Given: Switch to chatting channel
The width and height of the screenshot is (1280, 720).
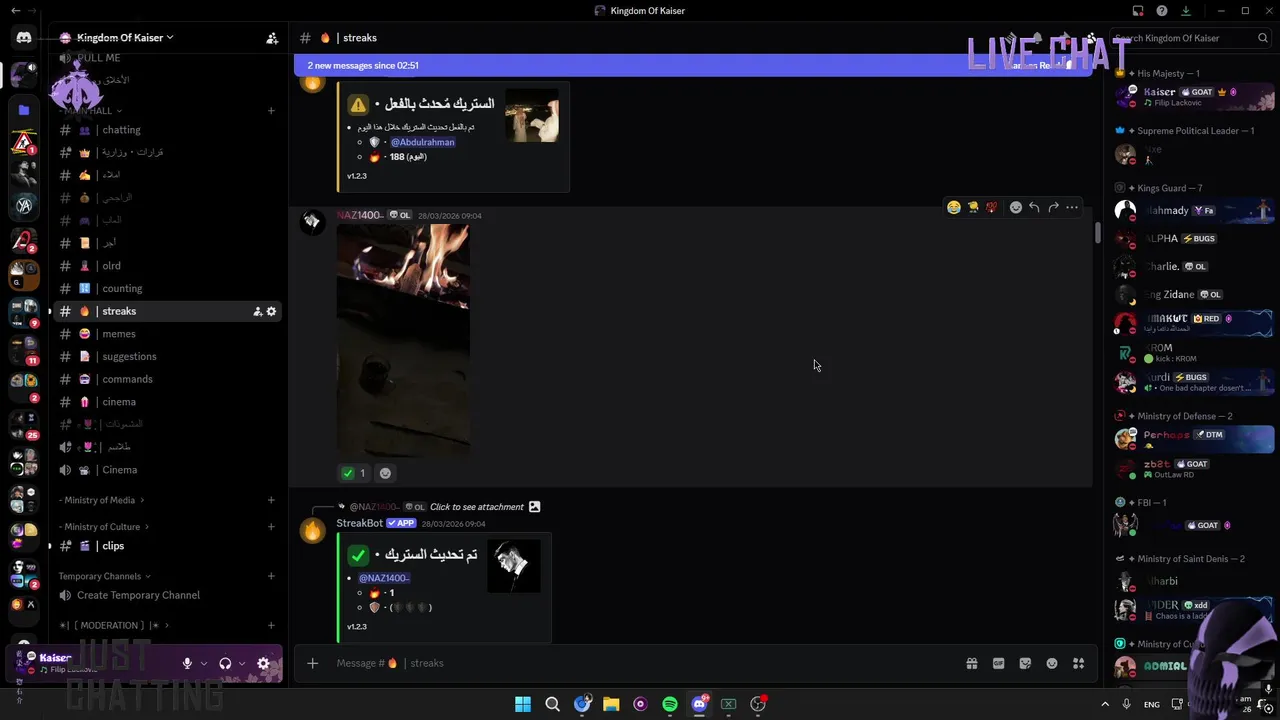Looking at the screenshot, I should click(167, 130).
